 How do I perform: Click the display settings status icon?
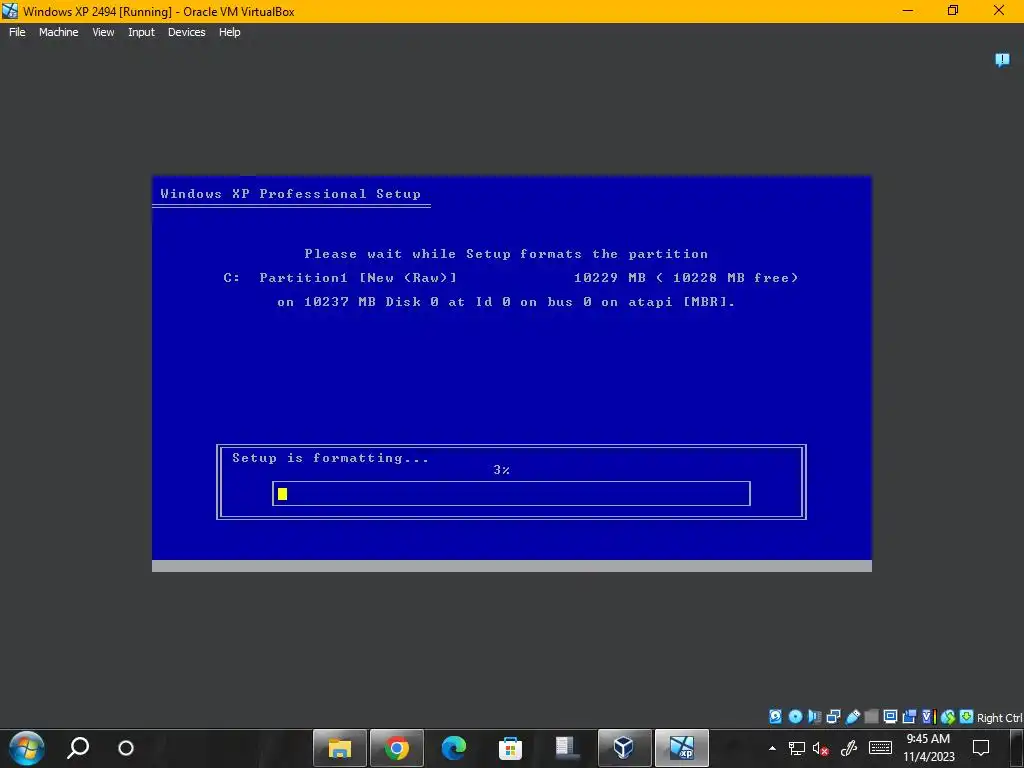(890, 716)
